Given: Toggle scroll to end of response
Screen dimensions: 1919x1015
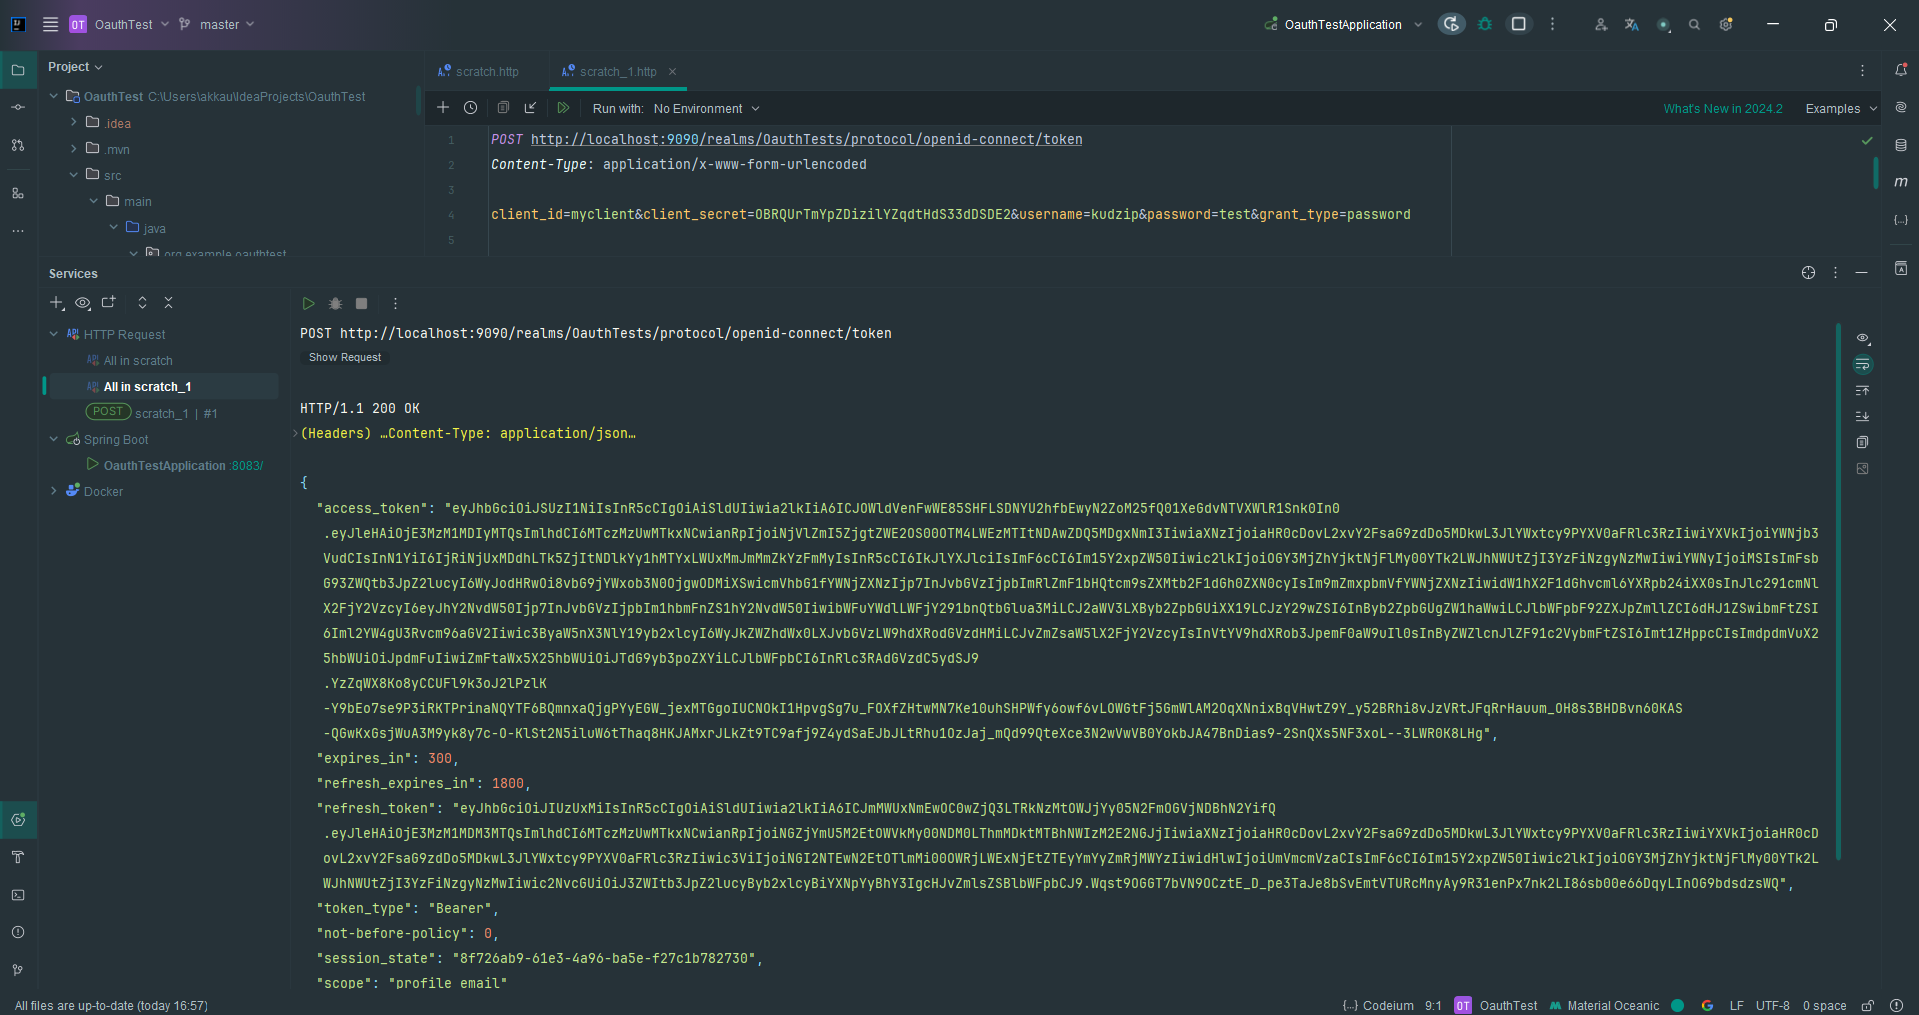Looking at the screenshot, I should (x=1862, y=416).
